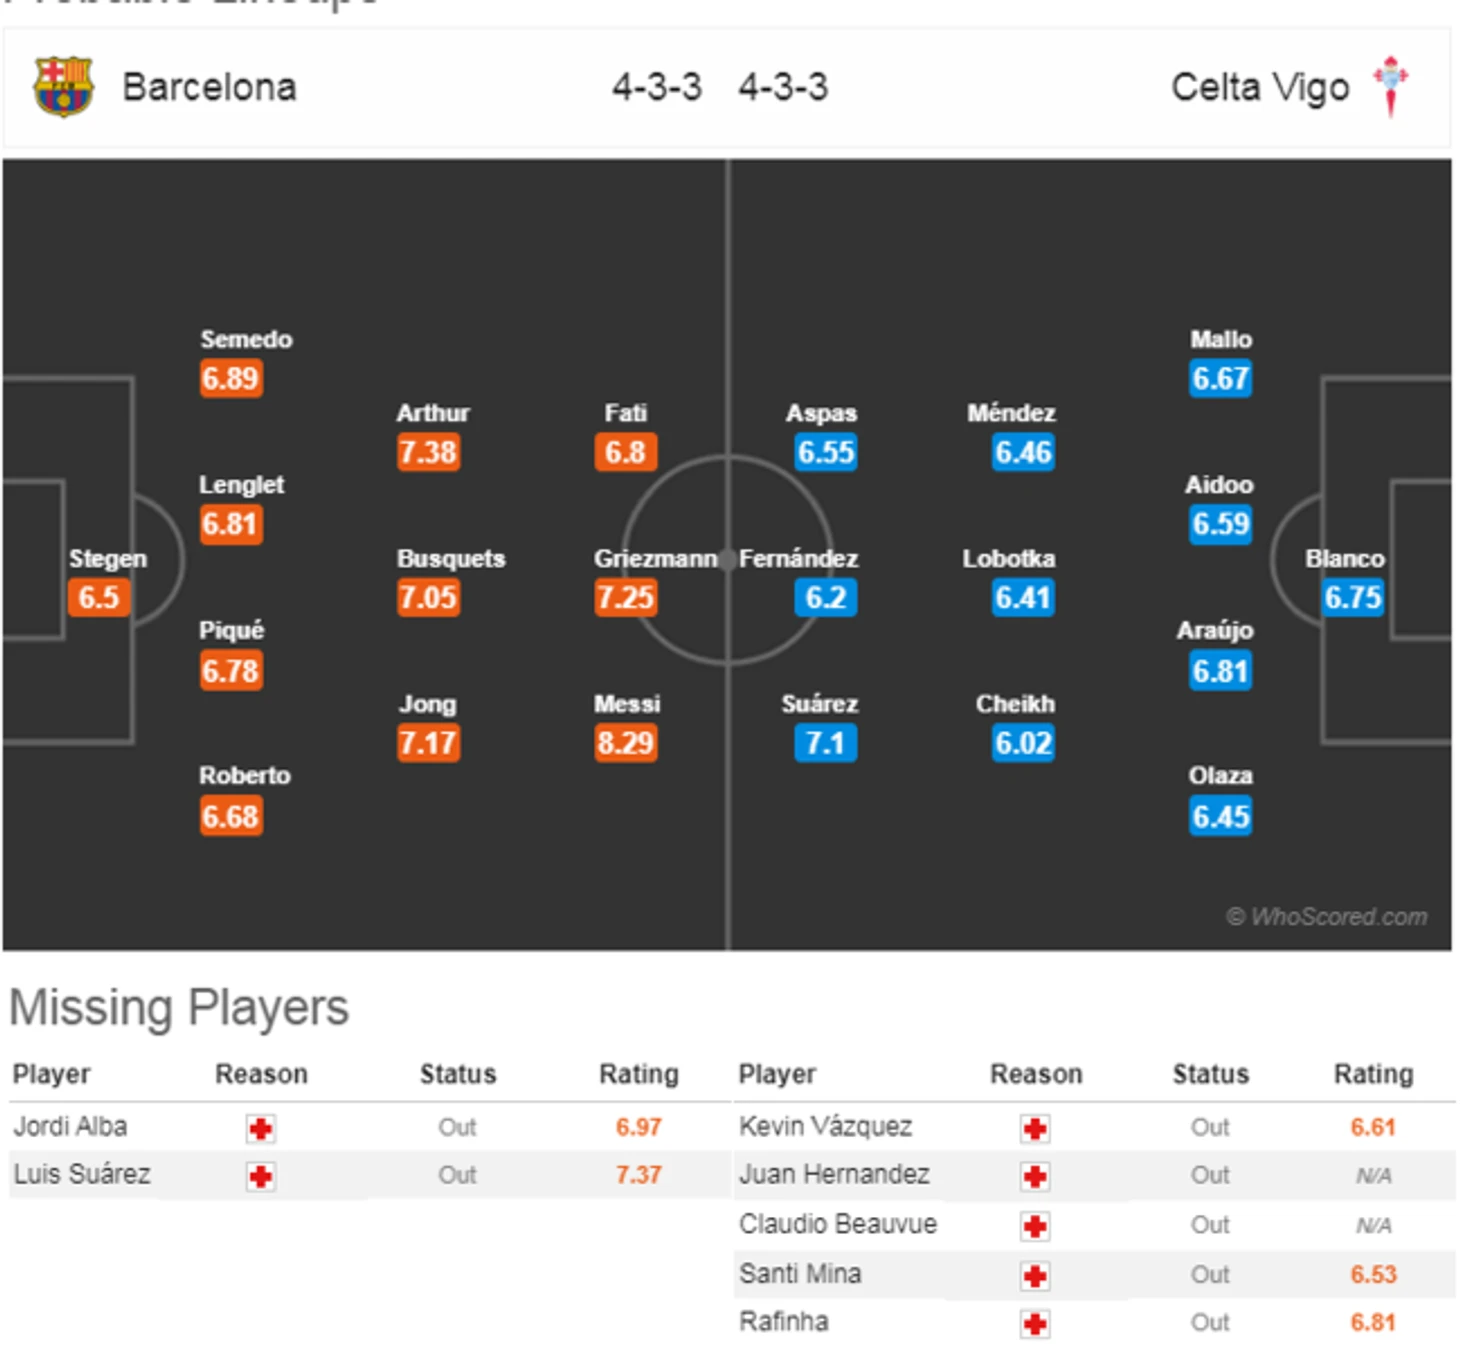
Task: Click Juan Hernandez's injury cross icon
Action: tap(1035, 1177)
